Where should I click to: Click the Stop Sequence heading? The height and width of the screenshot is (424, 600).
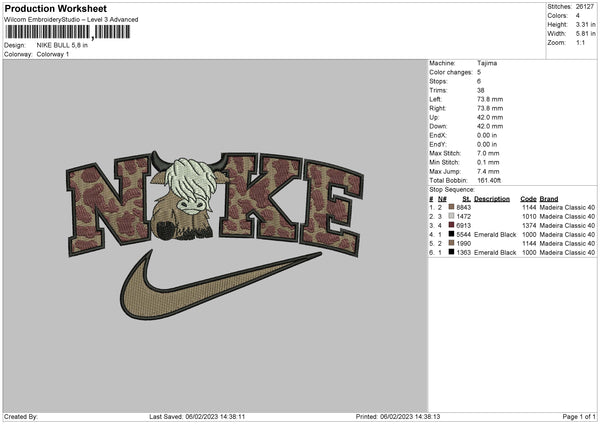[452, 190]
